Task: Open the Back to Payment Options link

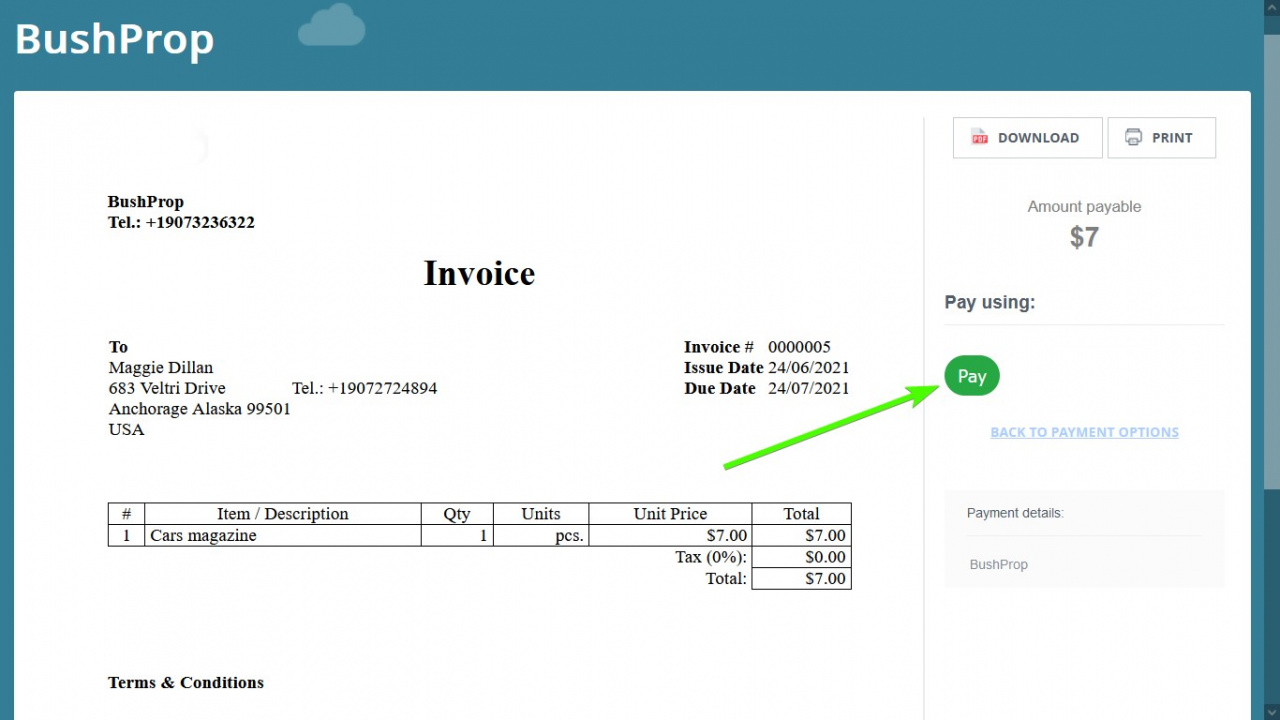Action: (1084, 432)
